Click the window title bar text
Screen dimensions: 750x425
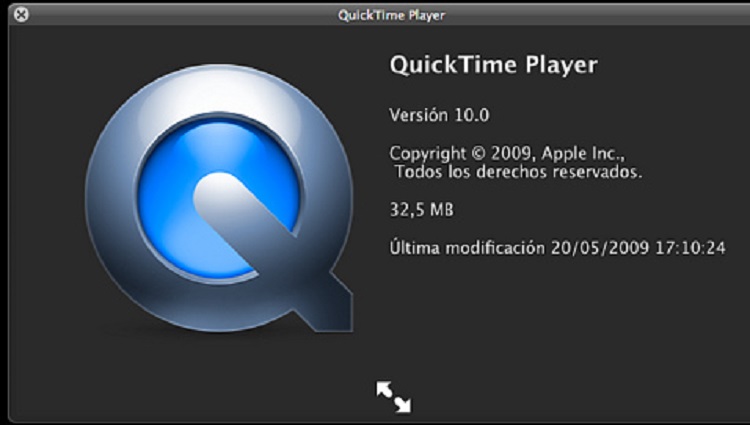(x=390, y=15)
